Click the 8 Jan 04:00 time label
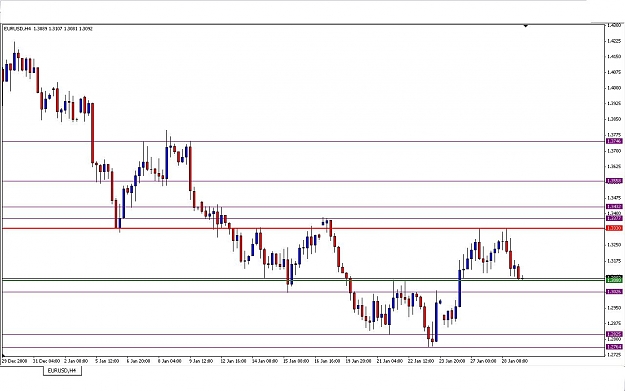This screenshot has width=625, height=391. click(170, 361)
